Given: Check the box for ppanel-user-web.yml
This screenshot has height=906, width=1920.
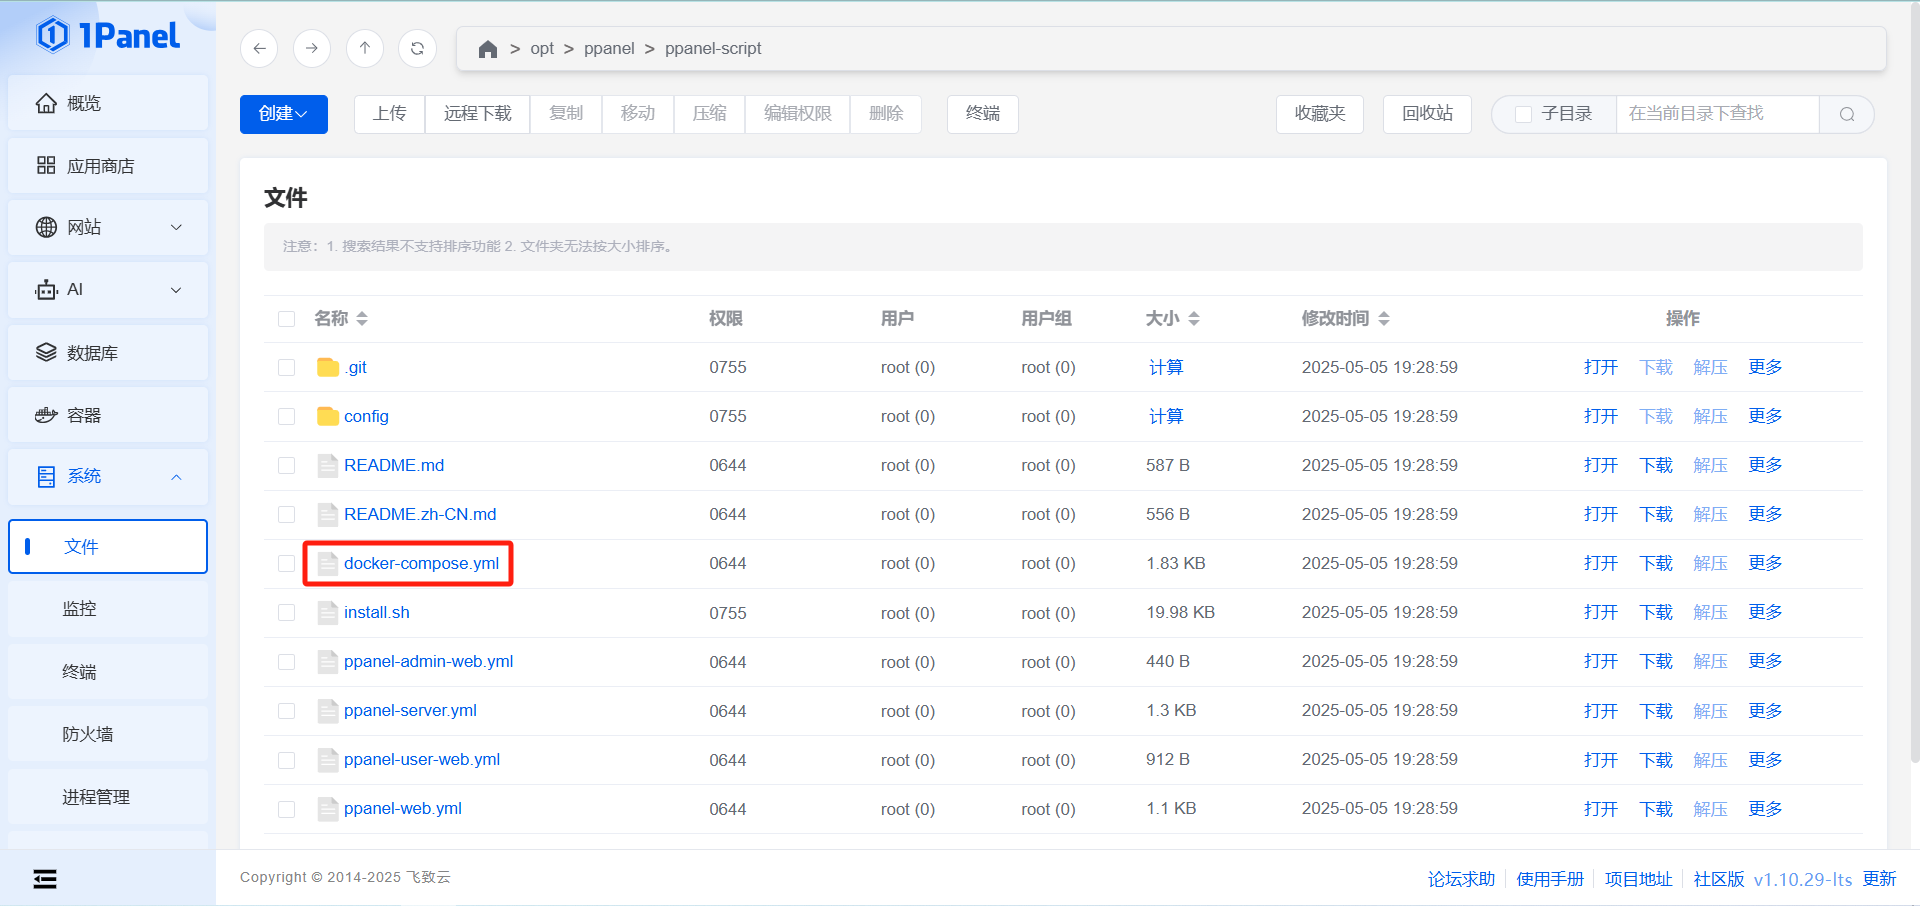Looking at the screenshot, I should pos(287,760).
